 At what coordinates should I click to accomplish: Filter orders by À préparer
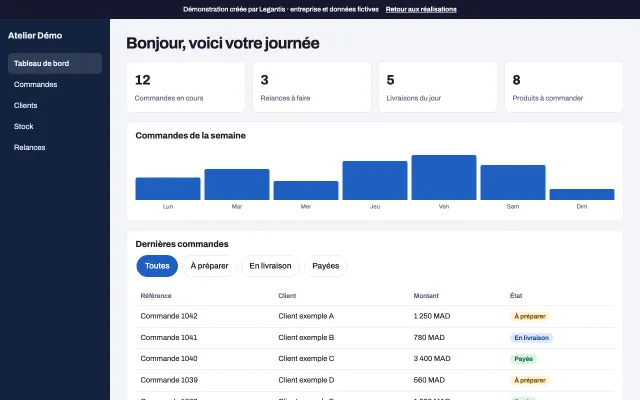pos(209,266)
